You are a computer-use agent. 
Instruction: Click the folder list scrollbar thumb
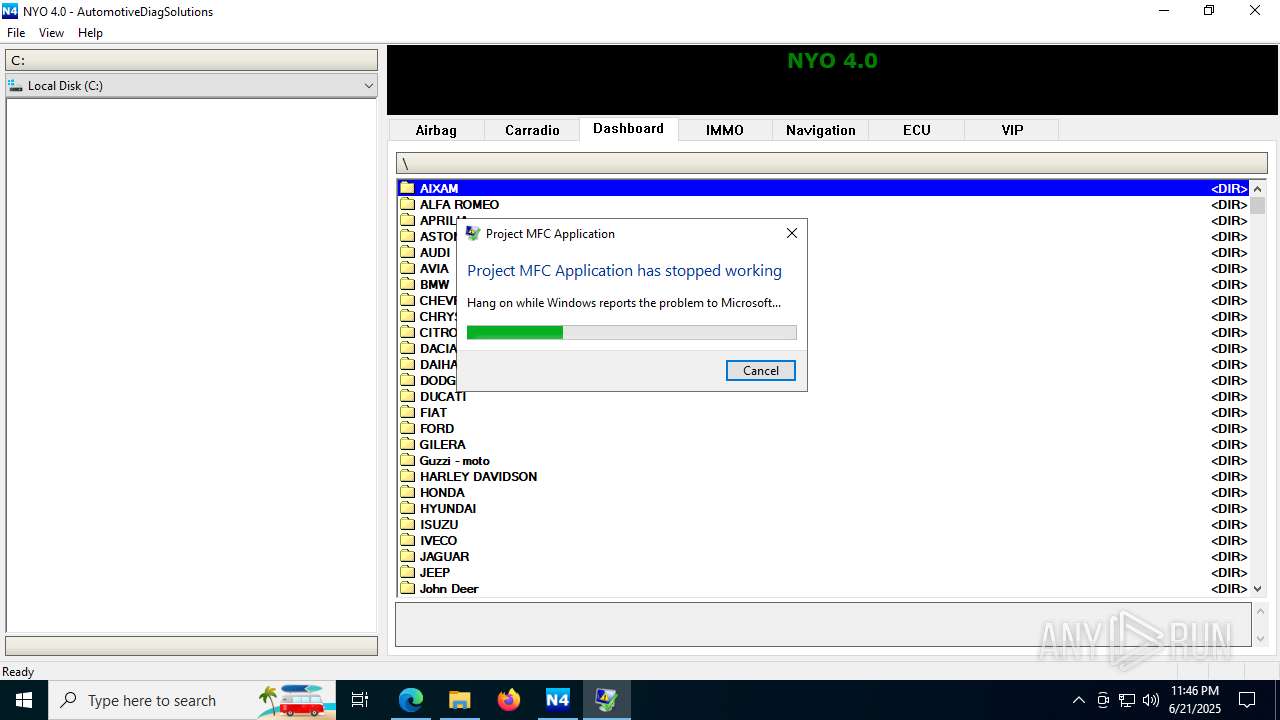point(1258,206)
